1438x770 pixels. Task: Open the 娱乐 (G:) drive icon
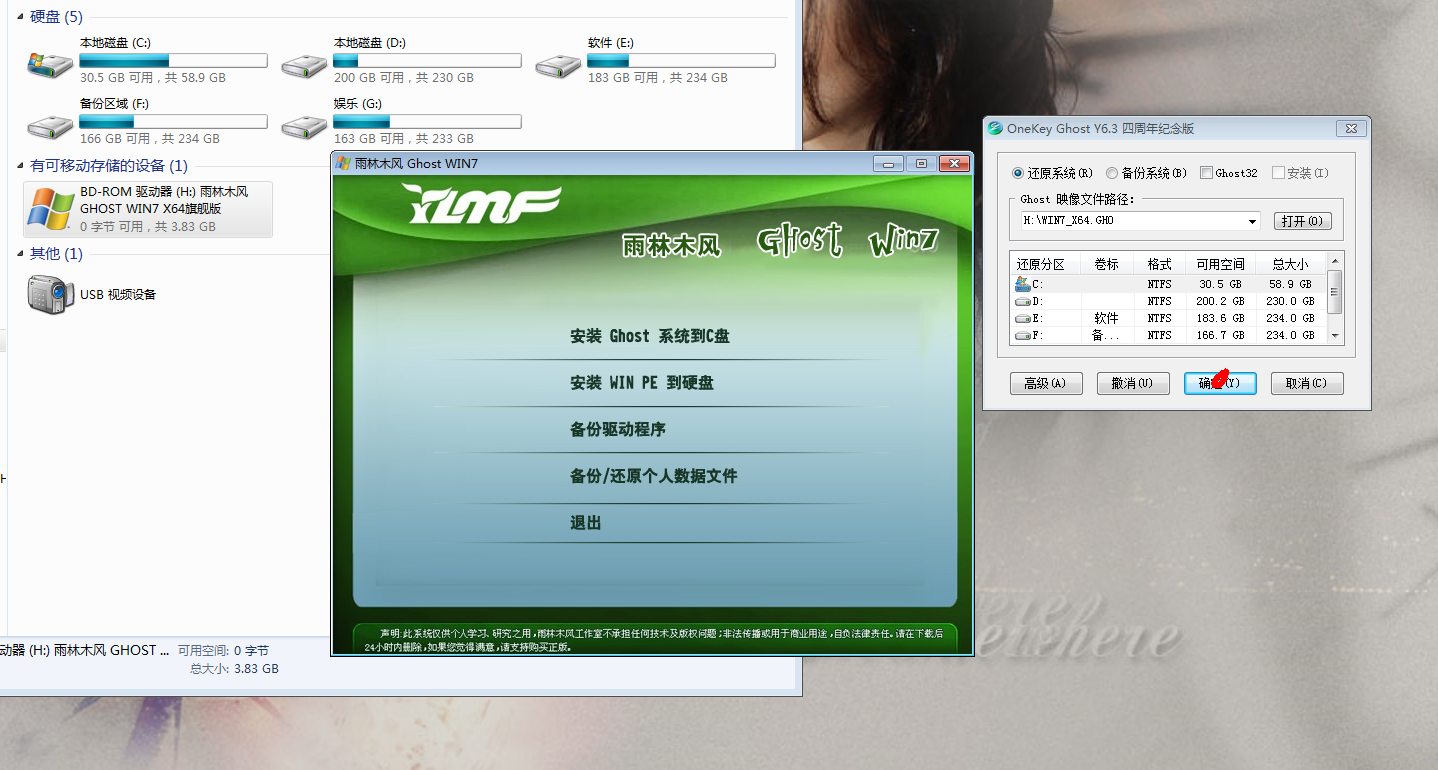coord(304,126)
